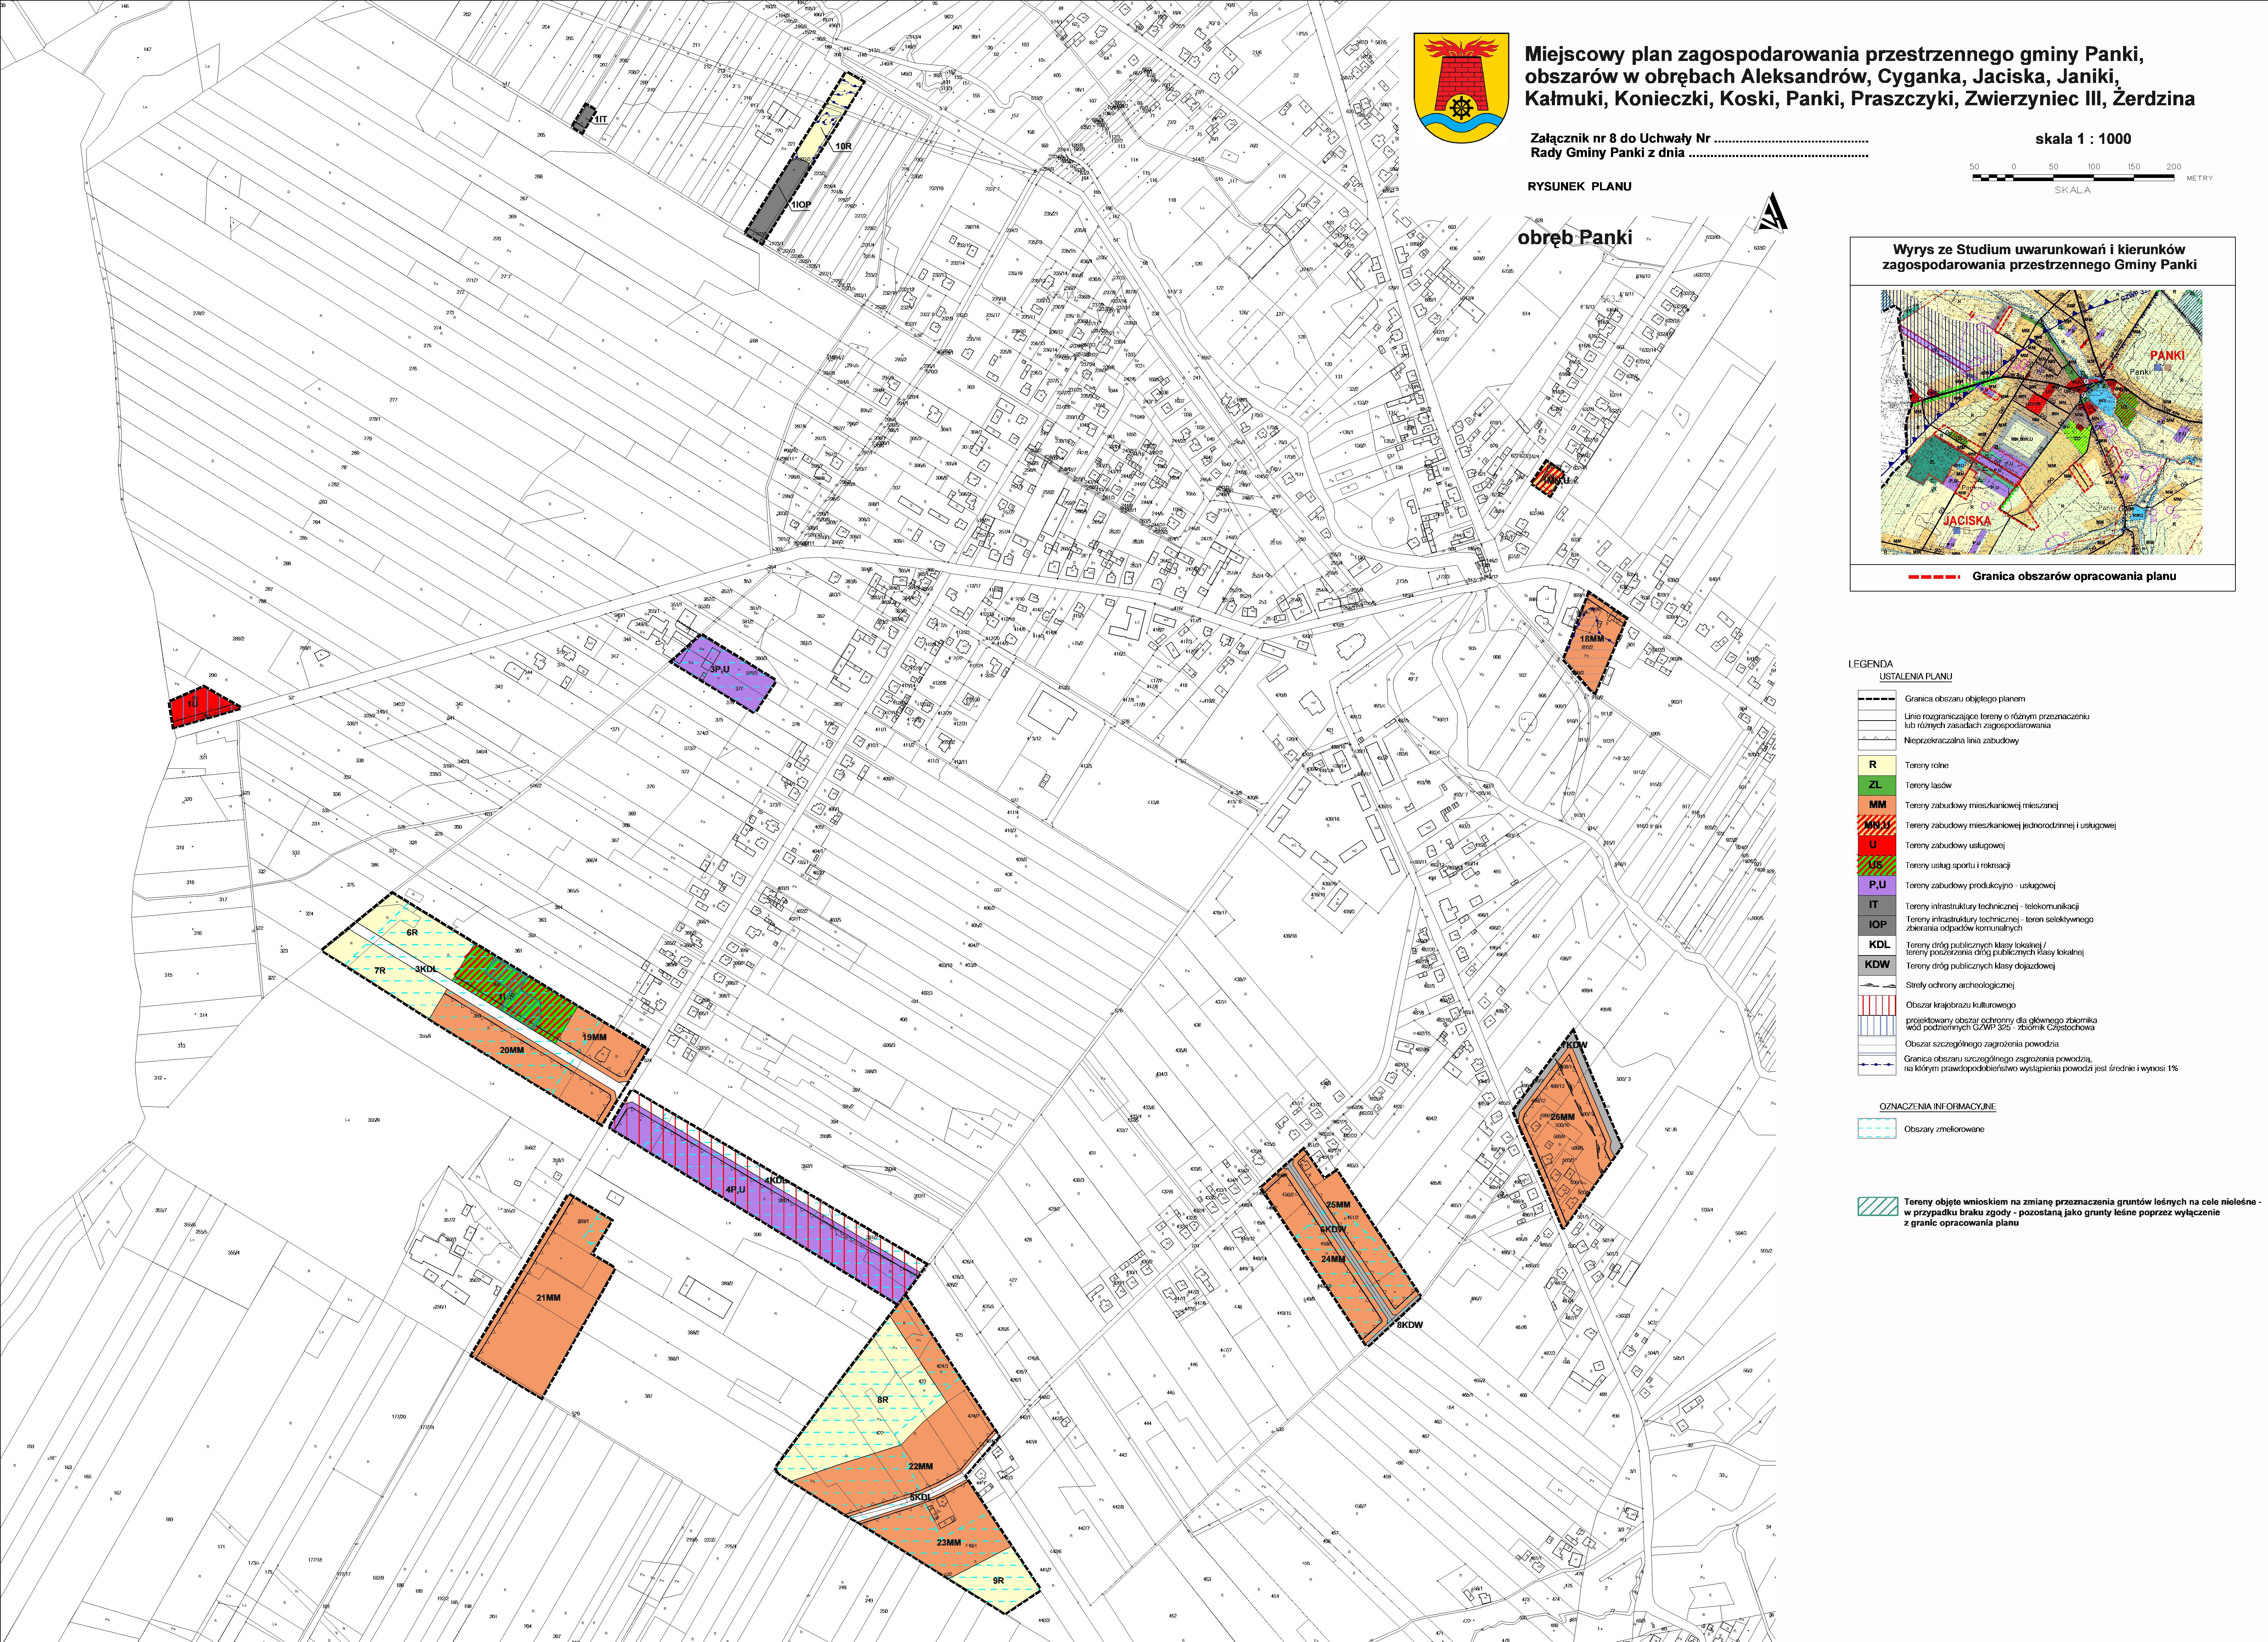Click the Studium excerpt inset map
The height and width of the screenshot is (1642, 2268).
click(2041, 422)
